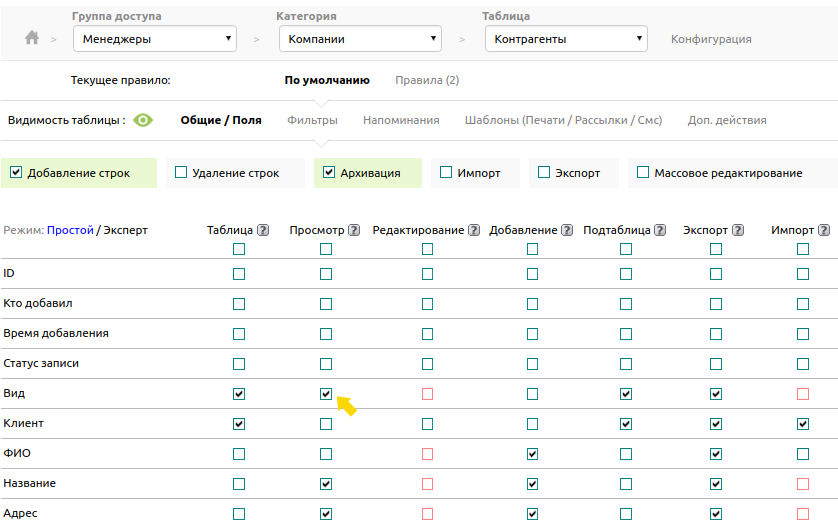Click help icon next to Таблица column

pyautogui.click(x=263, y=230)
